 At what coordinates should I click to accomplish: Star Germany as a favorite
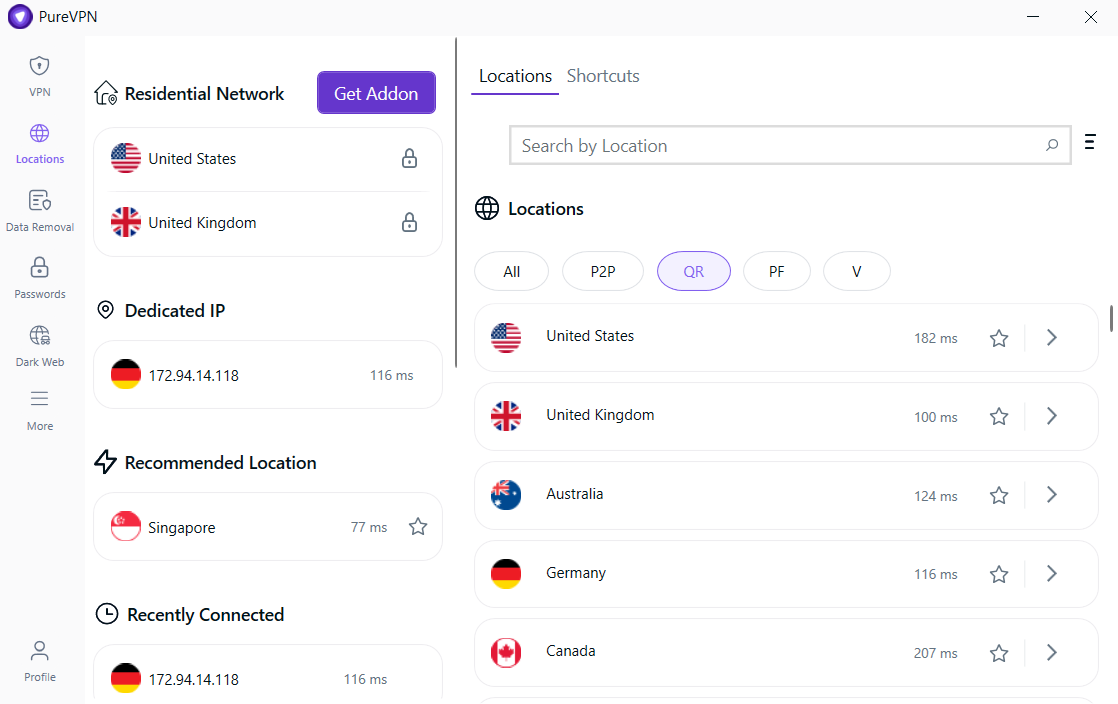pos(999,574)
